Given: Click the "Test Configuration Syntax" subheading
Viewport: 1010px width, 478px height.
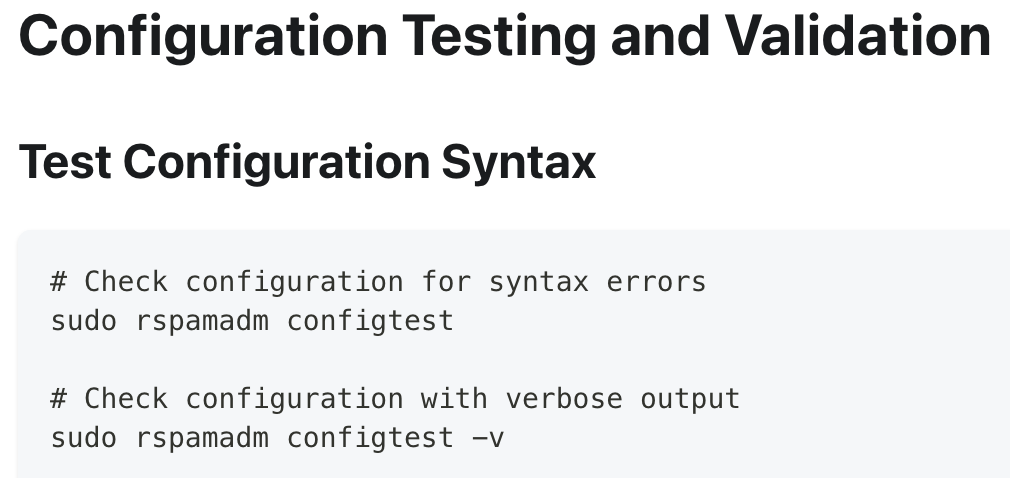Looking at the screenshot, I should click(x=307, y=161).
